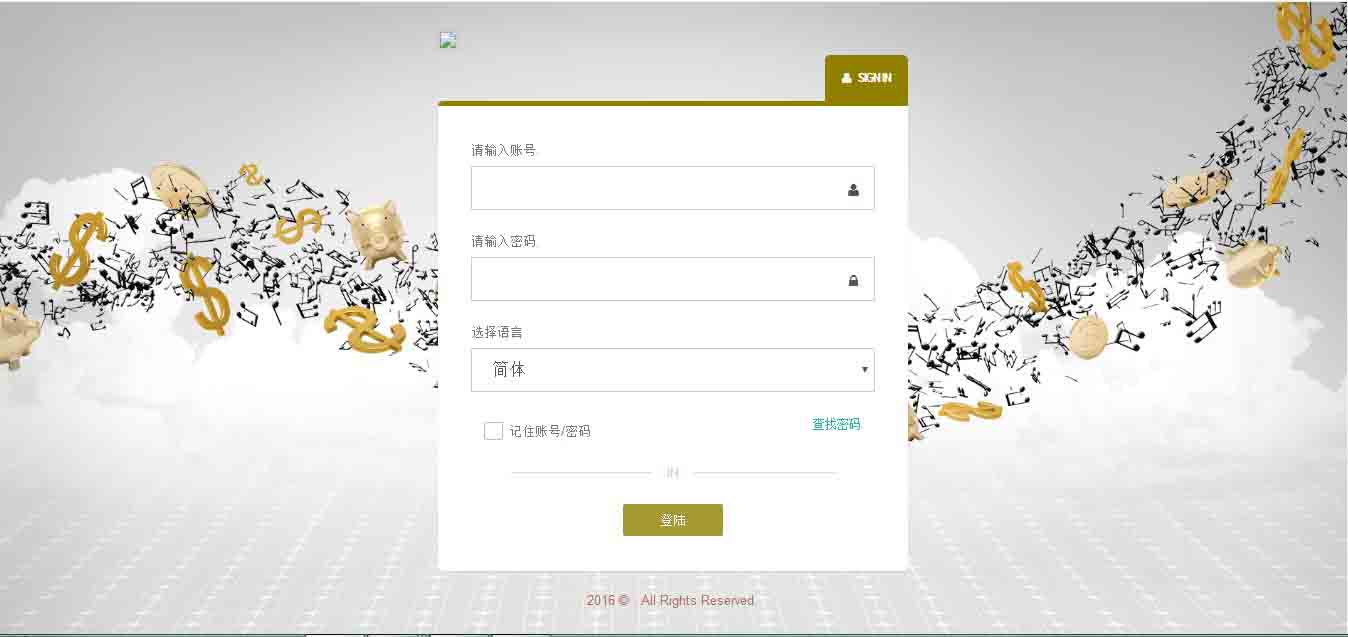This screenshot has height=637, width=1348.
Task: Click the 选择语言 label
Action: (x=497, y=332)
